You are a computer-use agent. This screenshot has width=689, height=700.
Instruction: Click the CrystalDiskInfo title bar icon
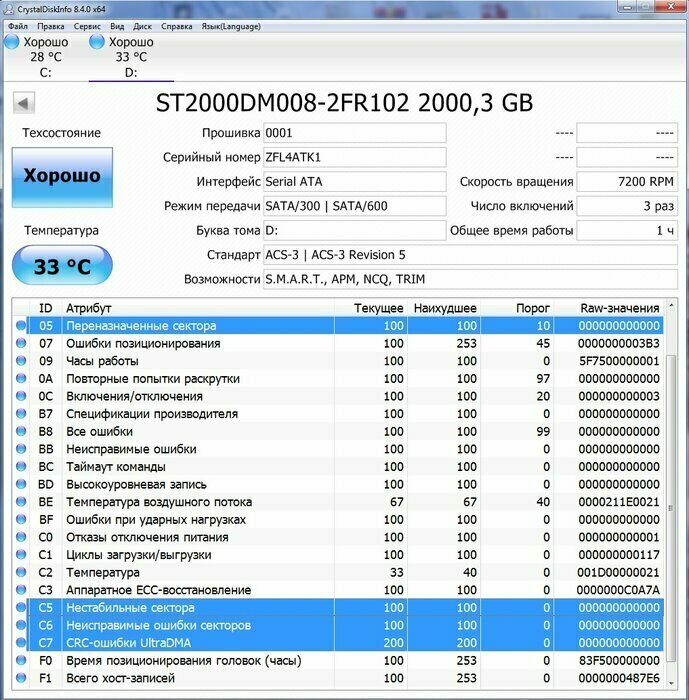coord(9,9)
